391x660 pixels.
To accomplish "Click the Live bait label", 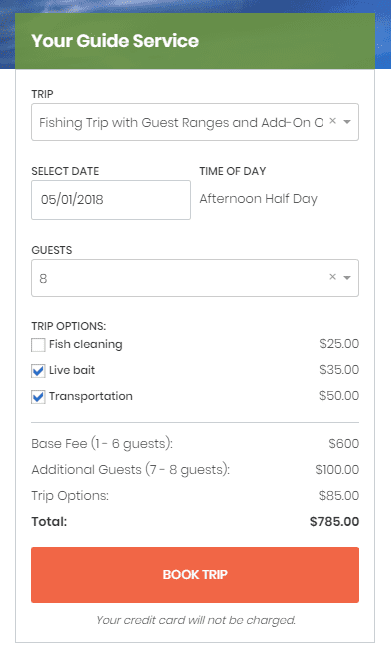I will 72,370.
